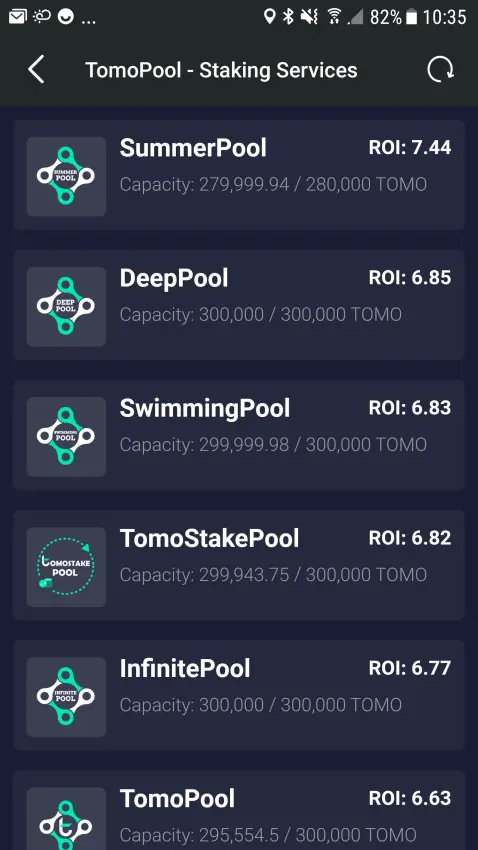Open the InfinitePool logo icon

click(x=66, y=697)
